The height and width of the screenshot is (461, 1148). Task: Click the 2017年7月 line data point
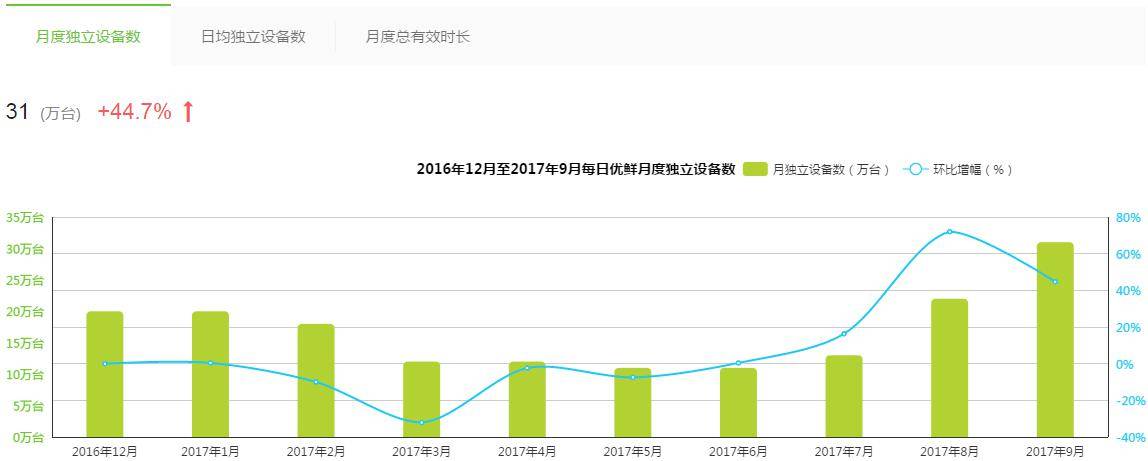[x=844, y=334]
